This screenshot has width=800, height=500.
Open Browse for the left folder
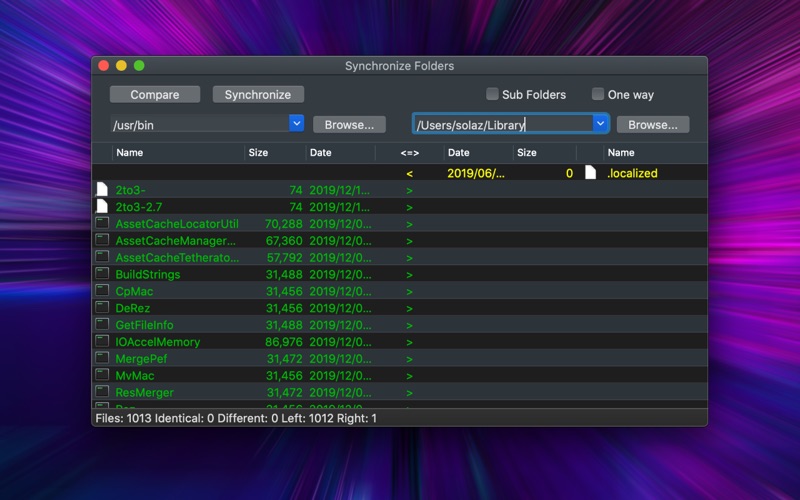pos(349,124)
